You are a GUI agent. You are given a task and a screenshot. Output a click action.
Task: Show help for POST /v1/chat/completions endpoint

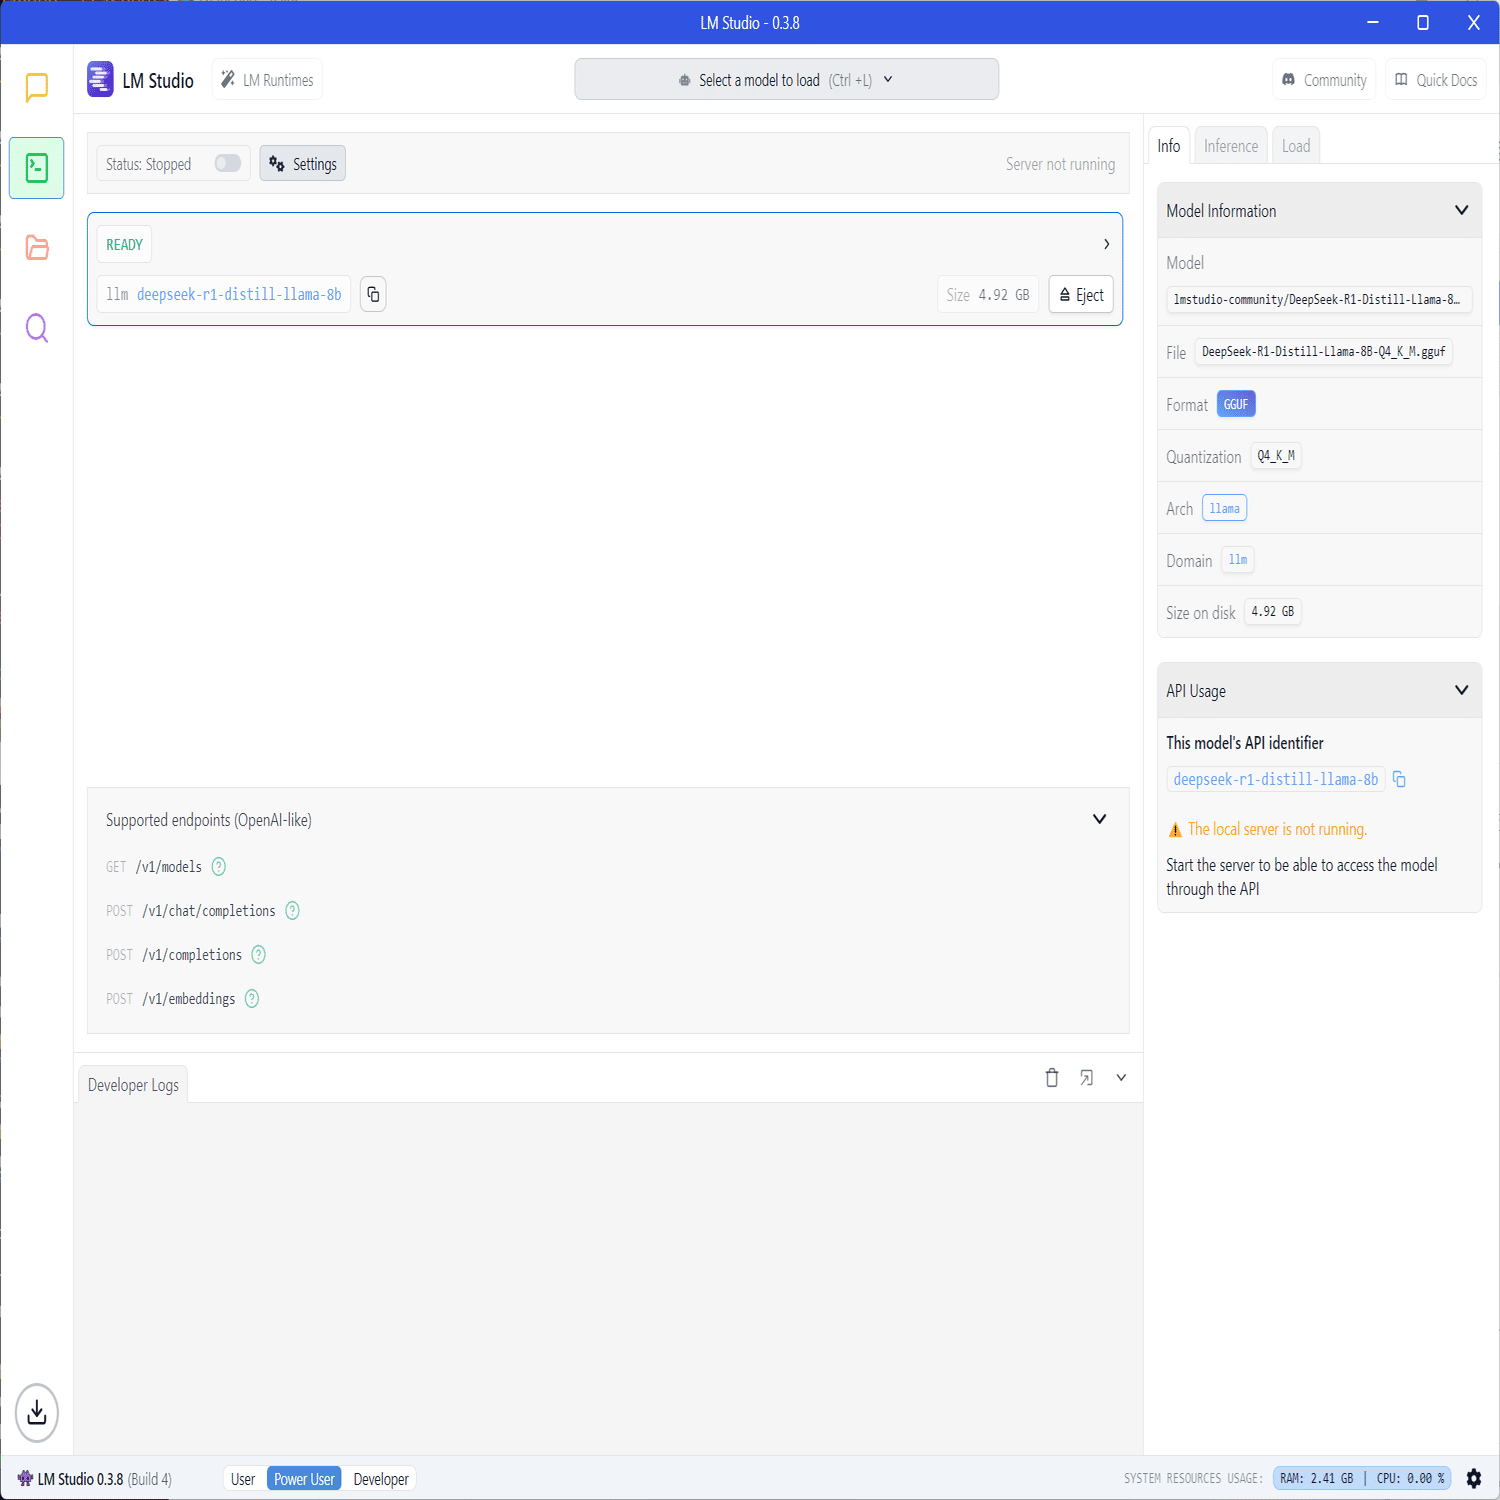[293, 911]
